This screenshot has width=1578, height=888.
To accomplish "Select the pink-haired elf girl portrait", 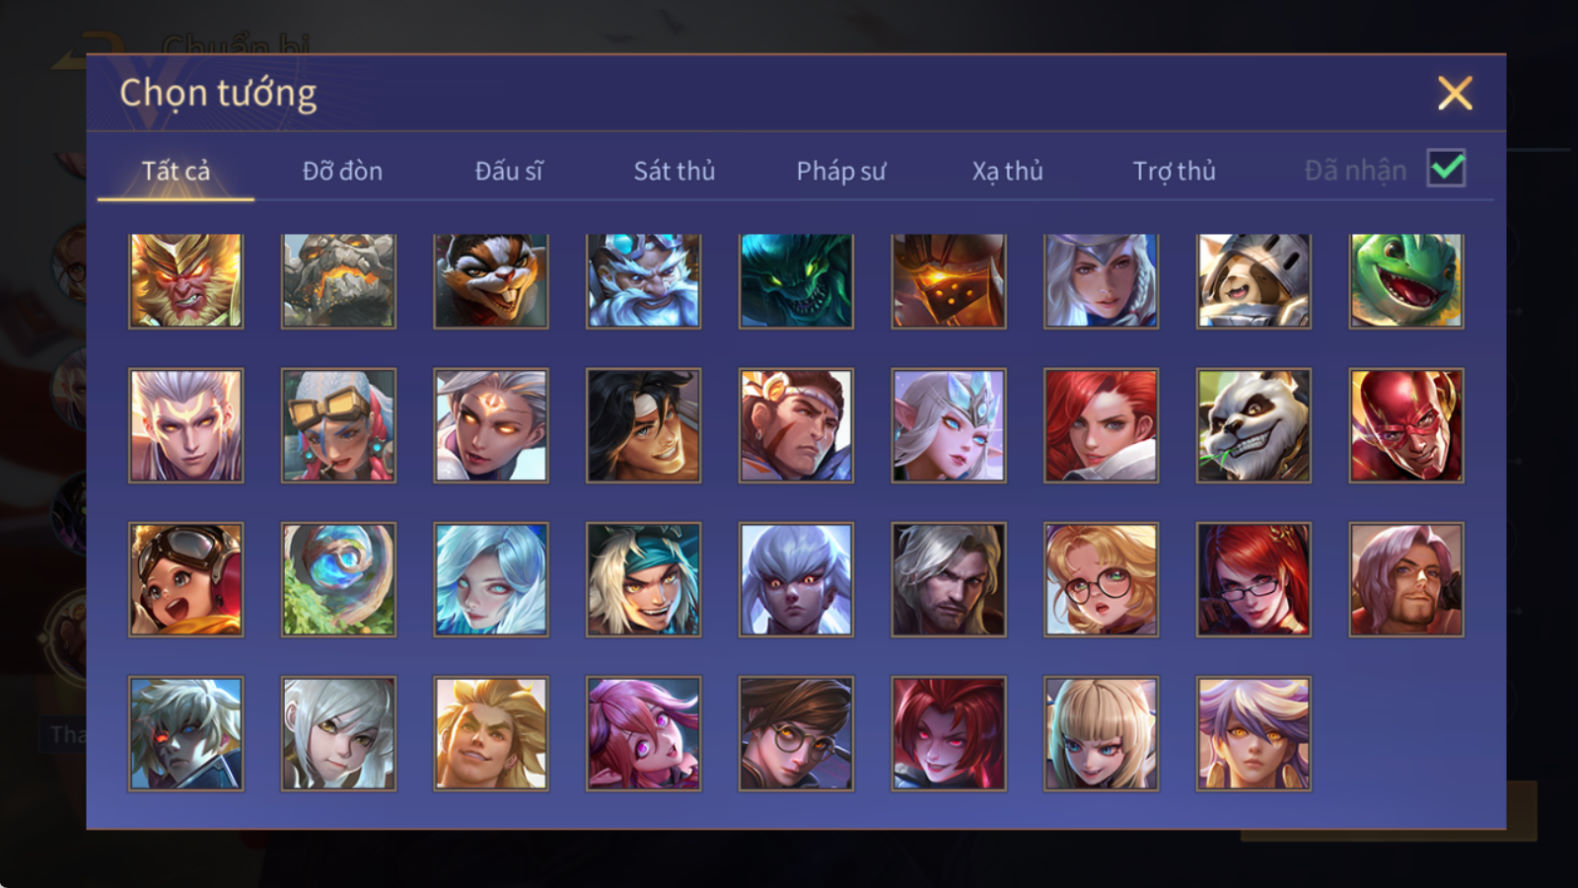I will tap(644, 734).
